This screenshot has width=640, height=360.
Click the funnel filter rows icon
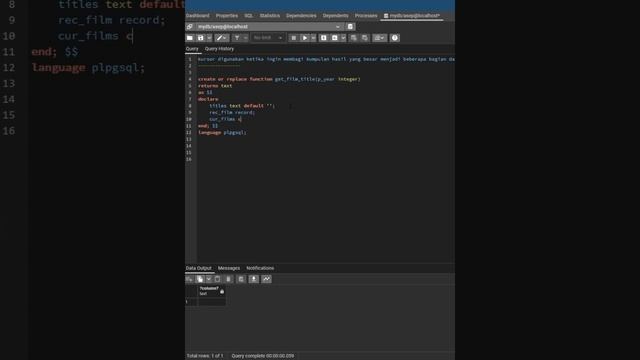pyautogui.click(x=237, y=38)
